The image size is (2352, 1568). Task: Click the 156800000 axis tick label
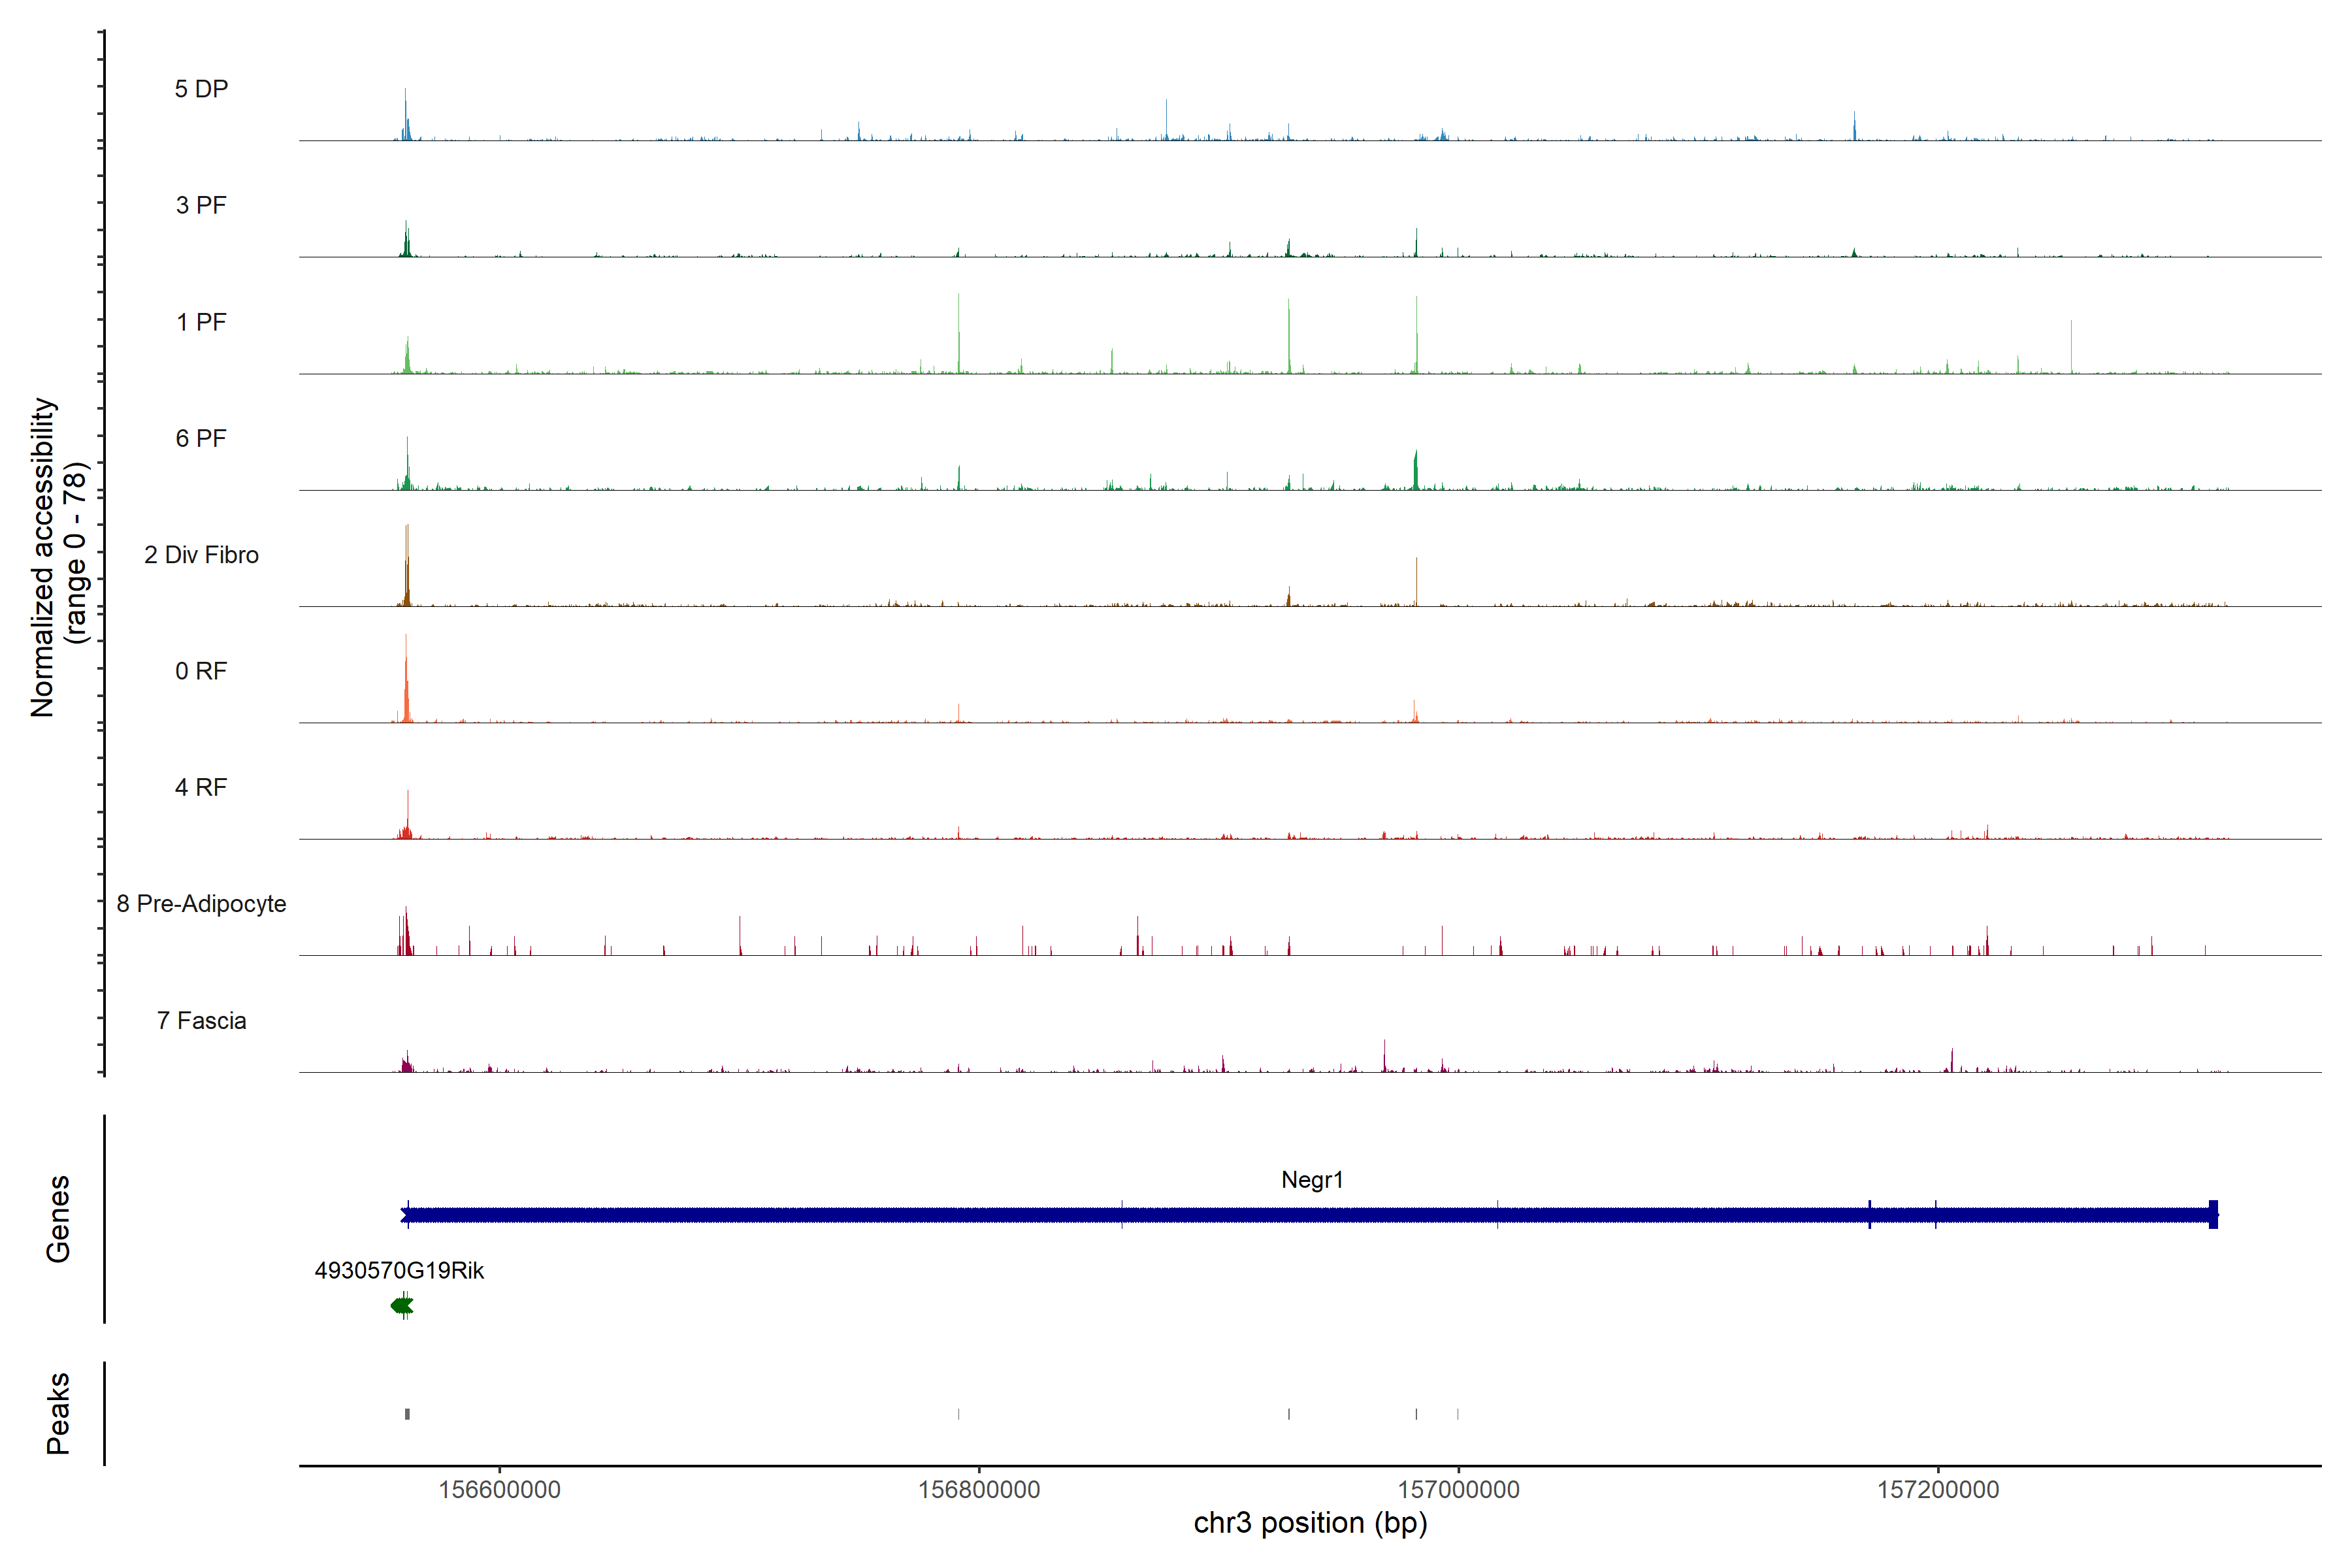tap(979, 1489)
